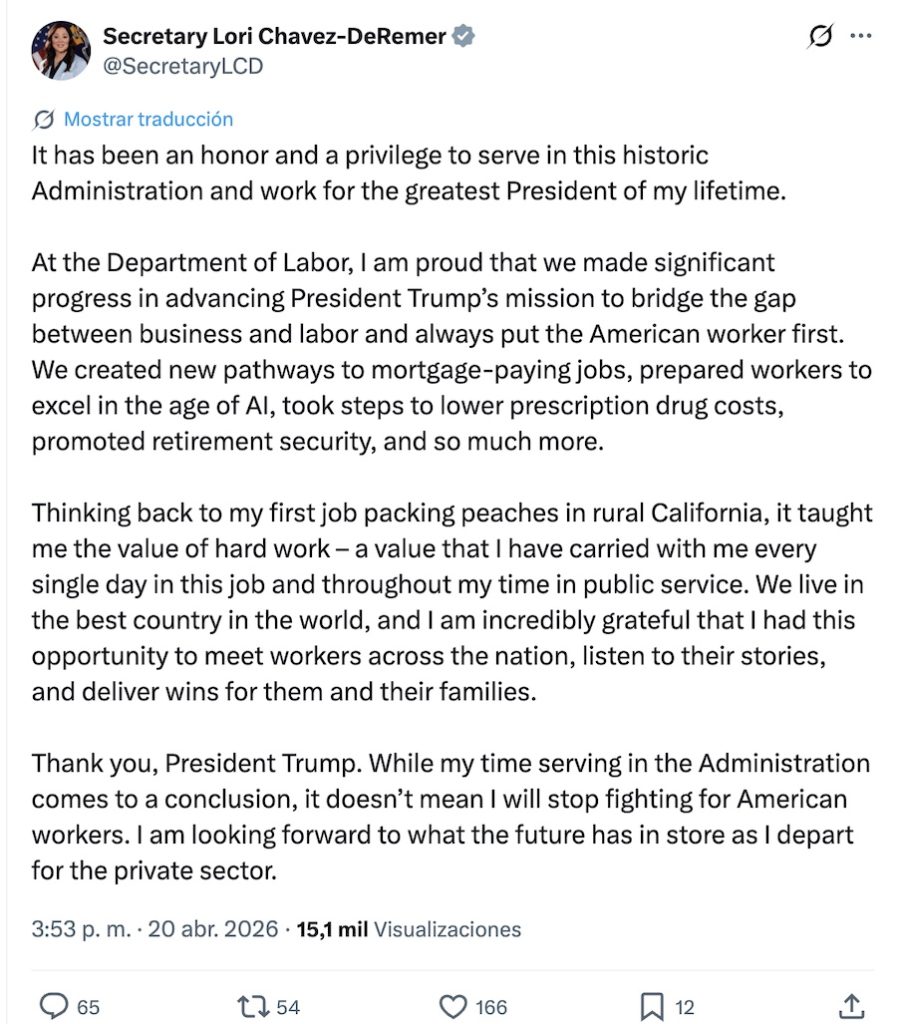Click the bookmark count 12
Screen dimensions: 897x1024
(x=684, y=1007)
